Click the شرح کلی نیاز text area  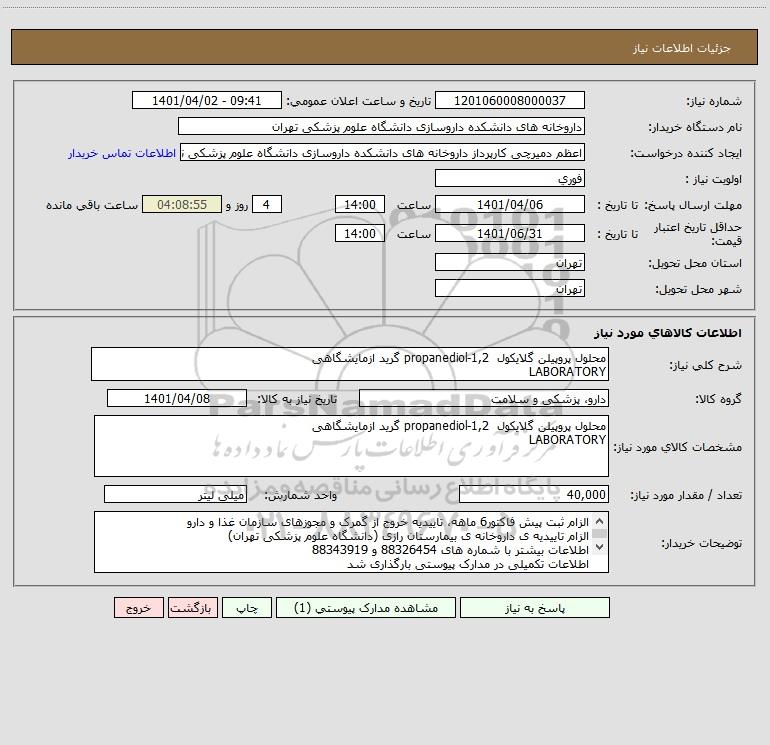[x=350, y=364]
